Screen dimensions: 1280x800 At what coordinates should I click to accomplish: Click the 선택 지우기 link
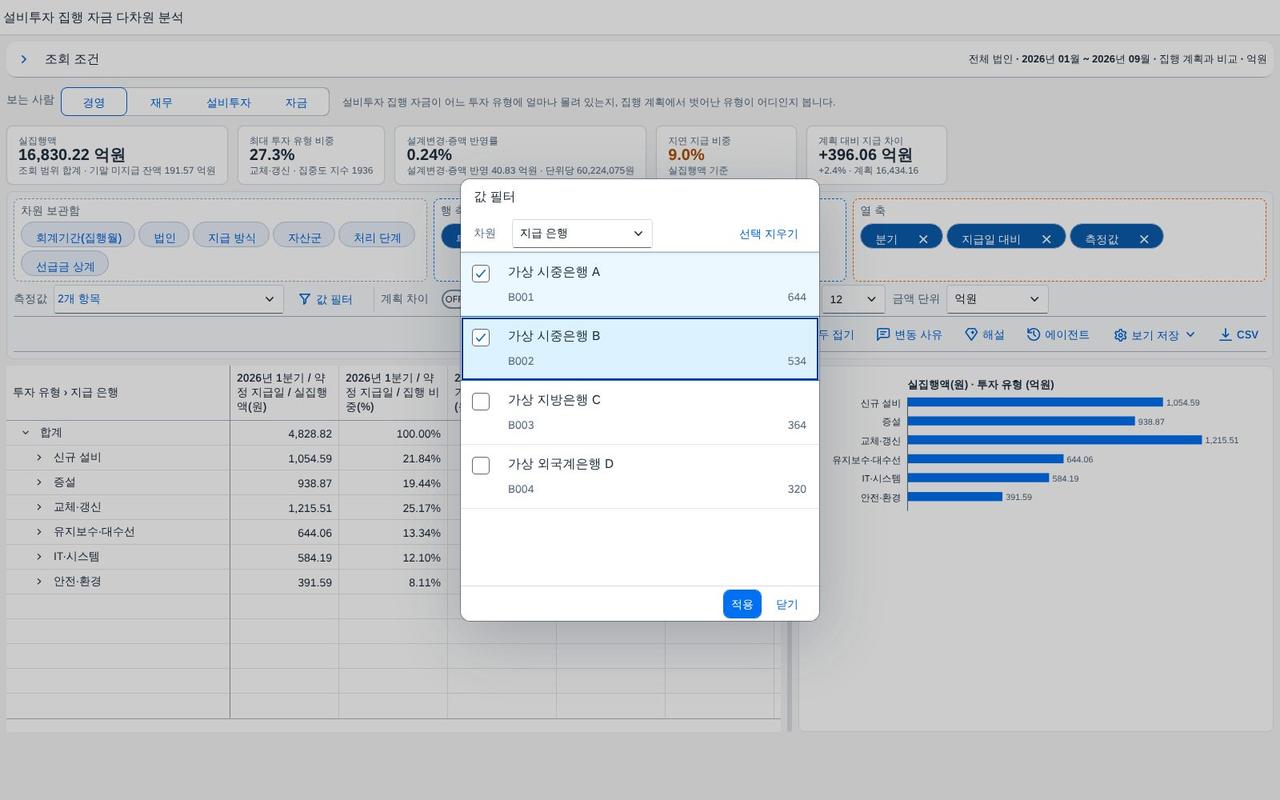[x=768, y=234]
